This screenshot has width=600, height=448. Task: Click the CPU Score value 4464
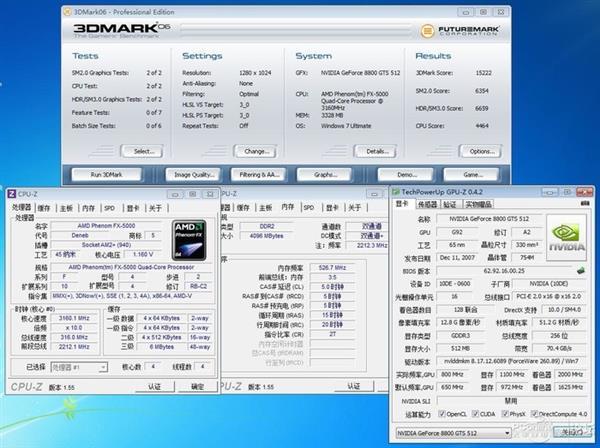tap(482, 125)
